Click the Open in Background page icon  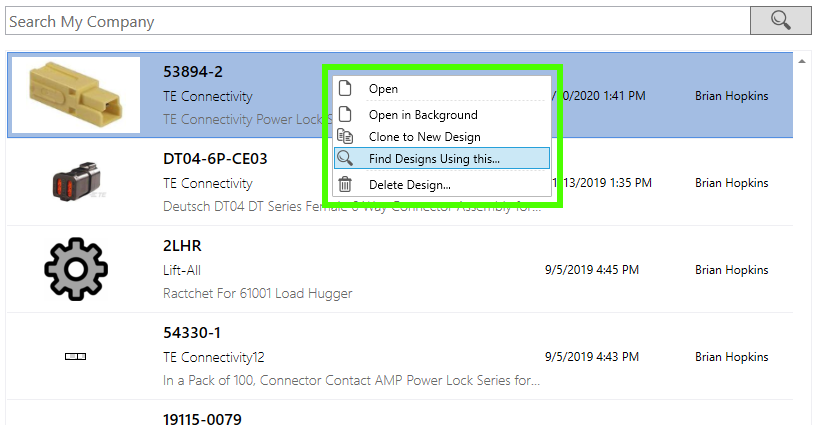point(345,114)
